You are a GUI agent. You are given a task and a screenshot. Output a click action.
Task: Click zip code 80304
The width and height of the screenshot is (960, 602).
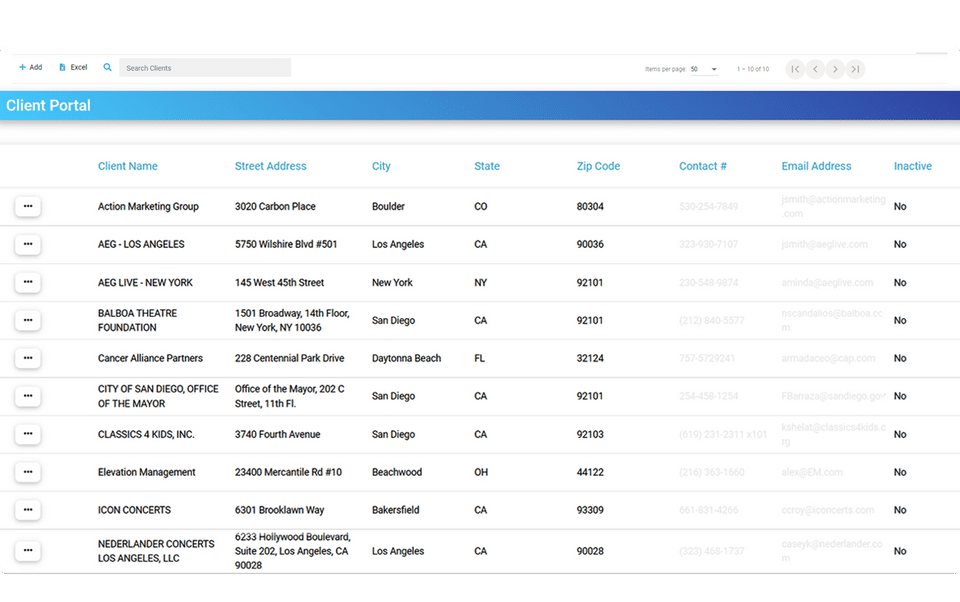pyautogui.click(x=590, y=206)
